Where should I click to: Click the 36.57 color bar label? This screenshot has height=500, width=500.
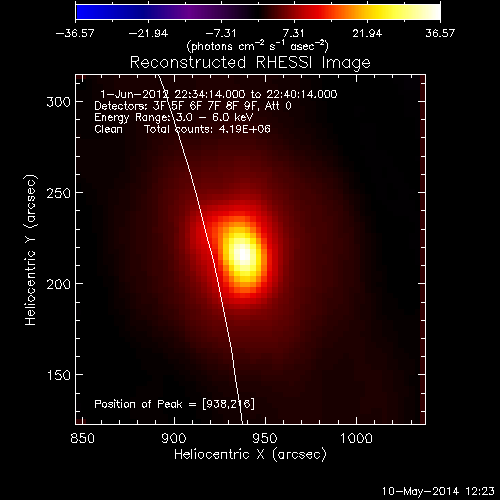(440, 33)
